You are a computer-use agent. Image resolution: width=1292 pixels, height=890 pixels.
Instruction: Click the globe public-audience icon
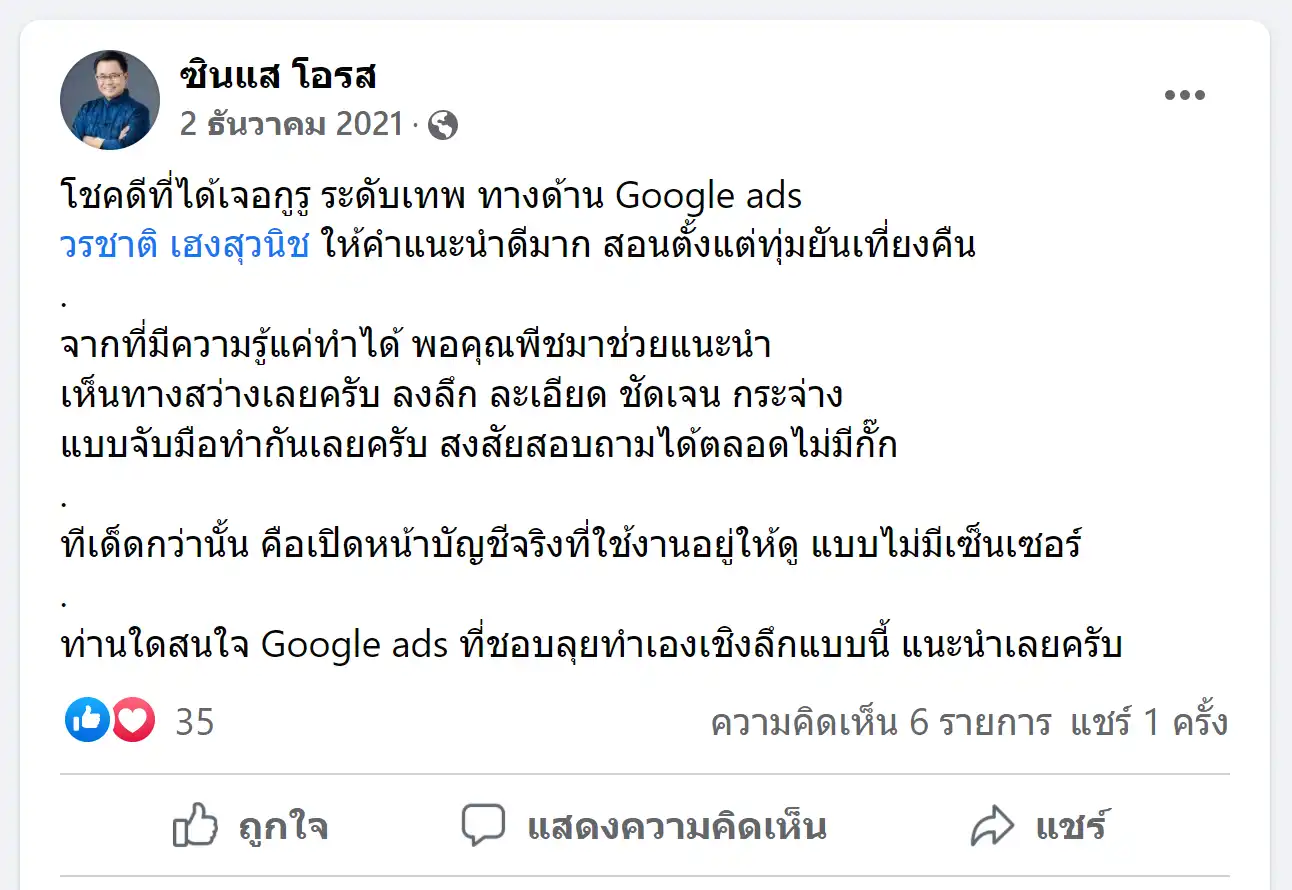point(442,125)
